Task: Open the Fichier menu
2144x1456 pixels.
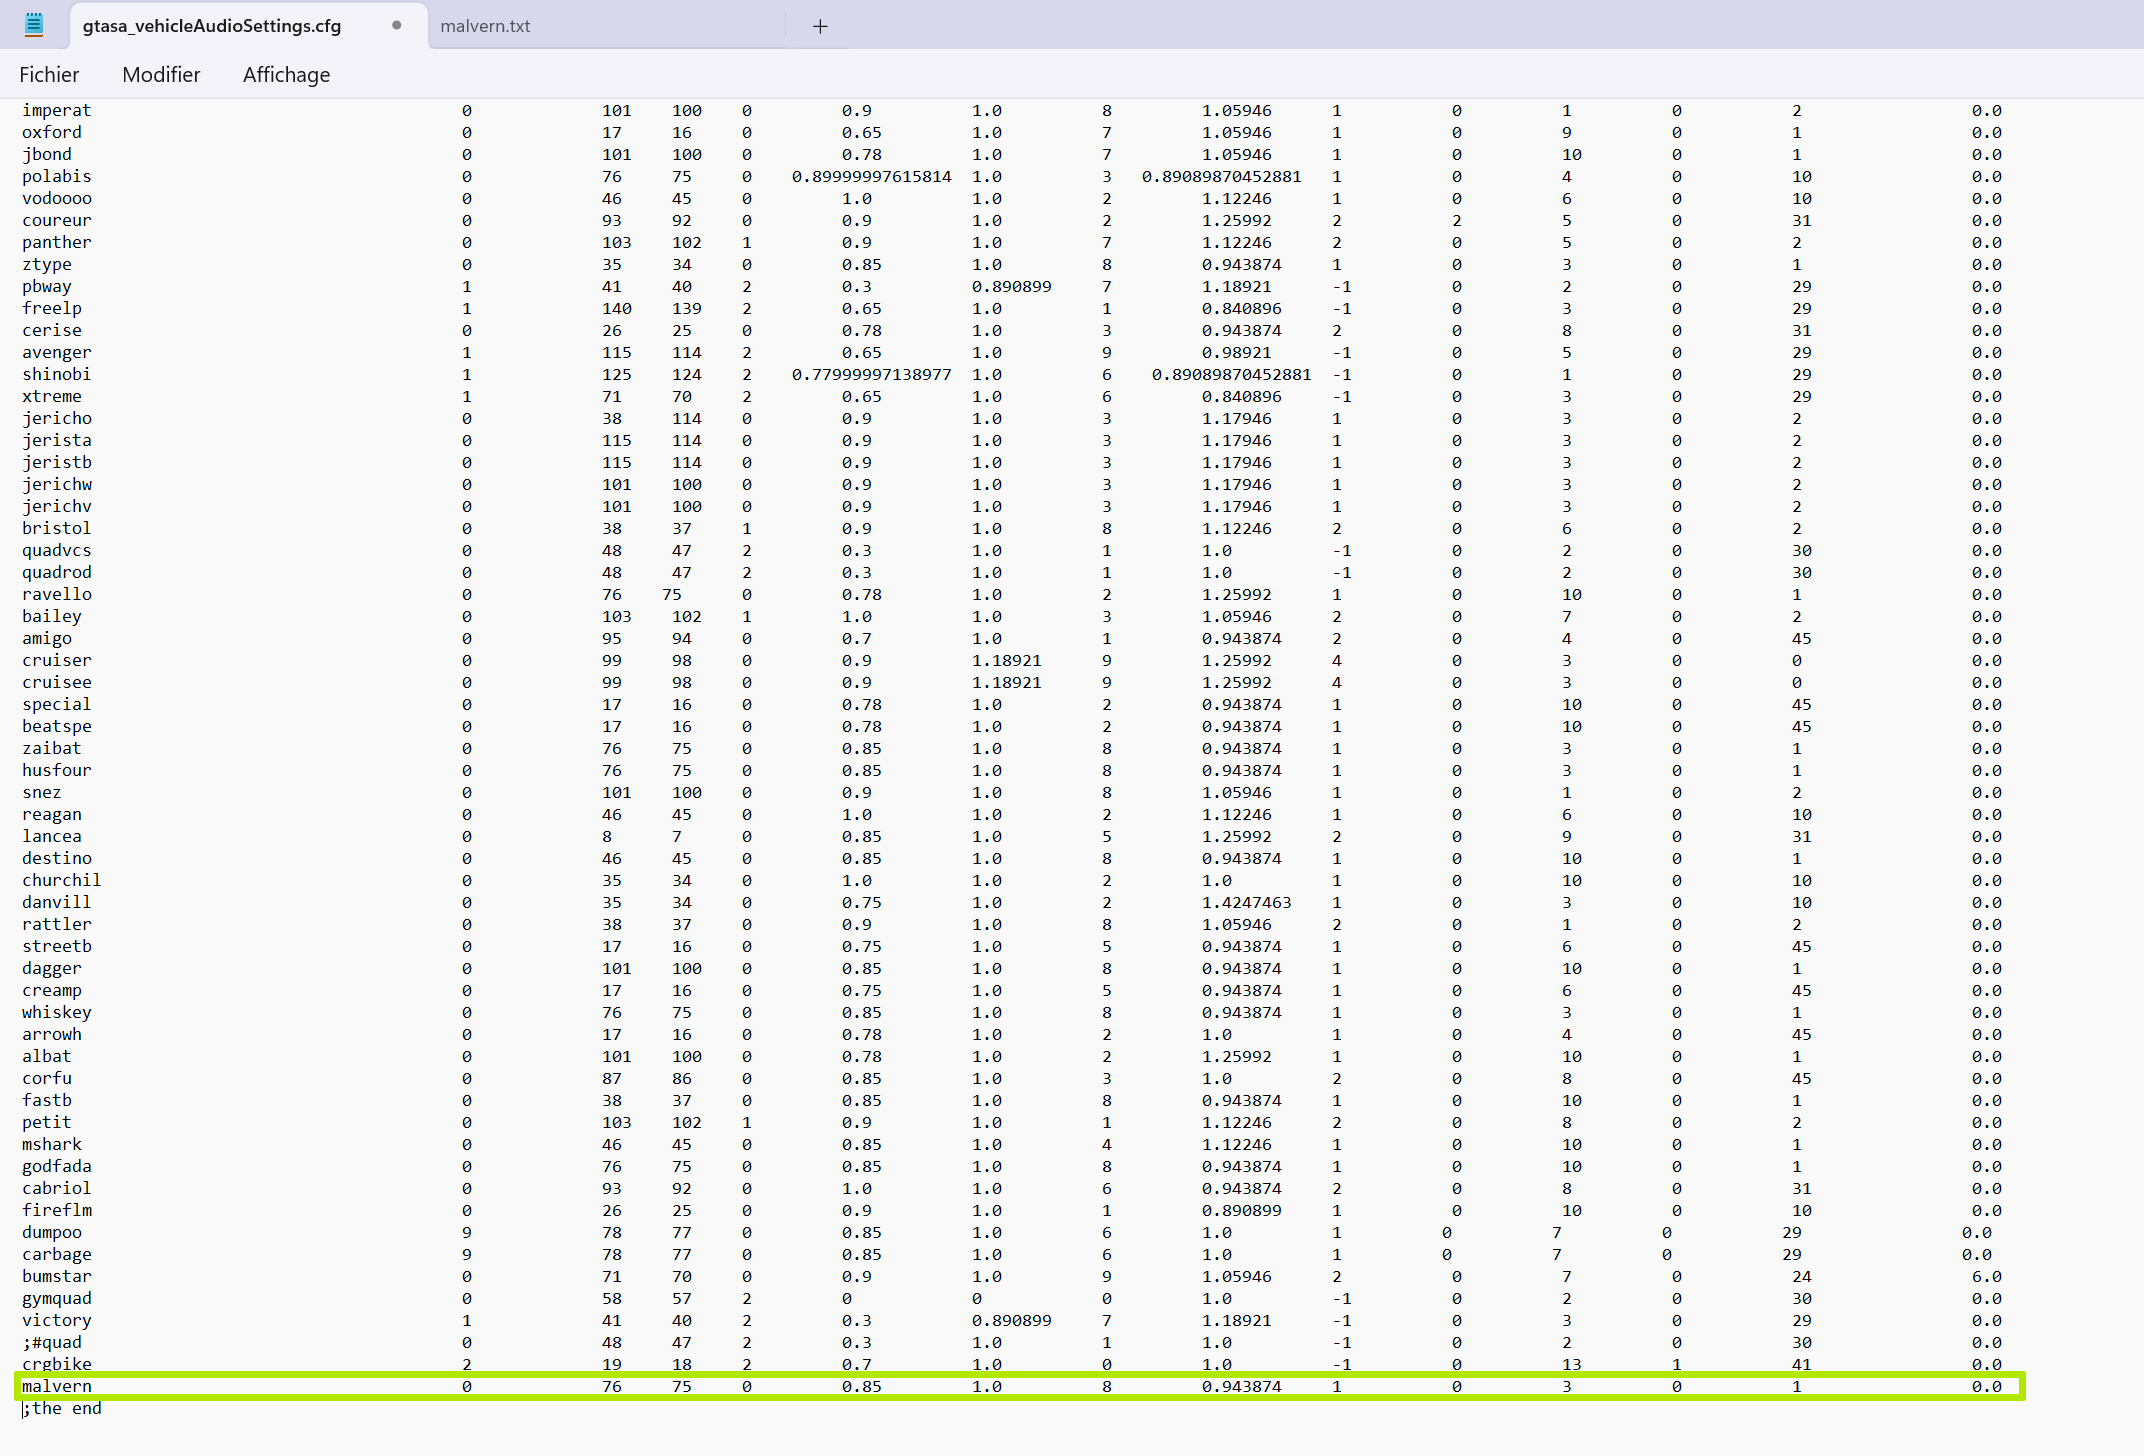Action: [49, 75]
